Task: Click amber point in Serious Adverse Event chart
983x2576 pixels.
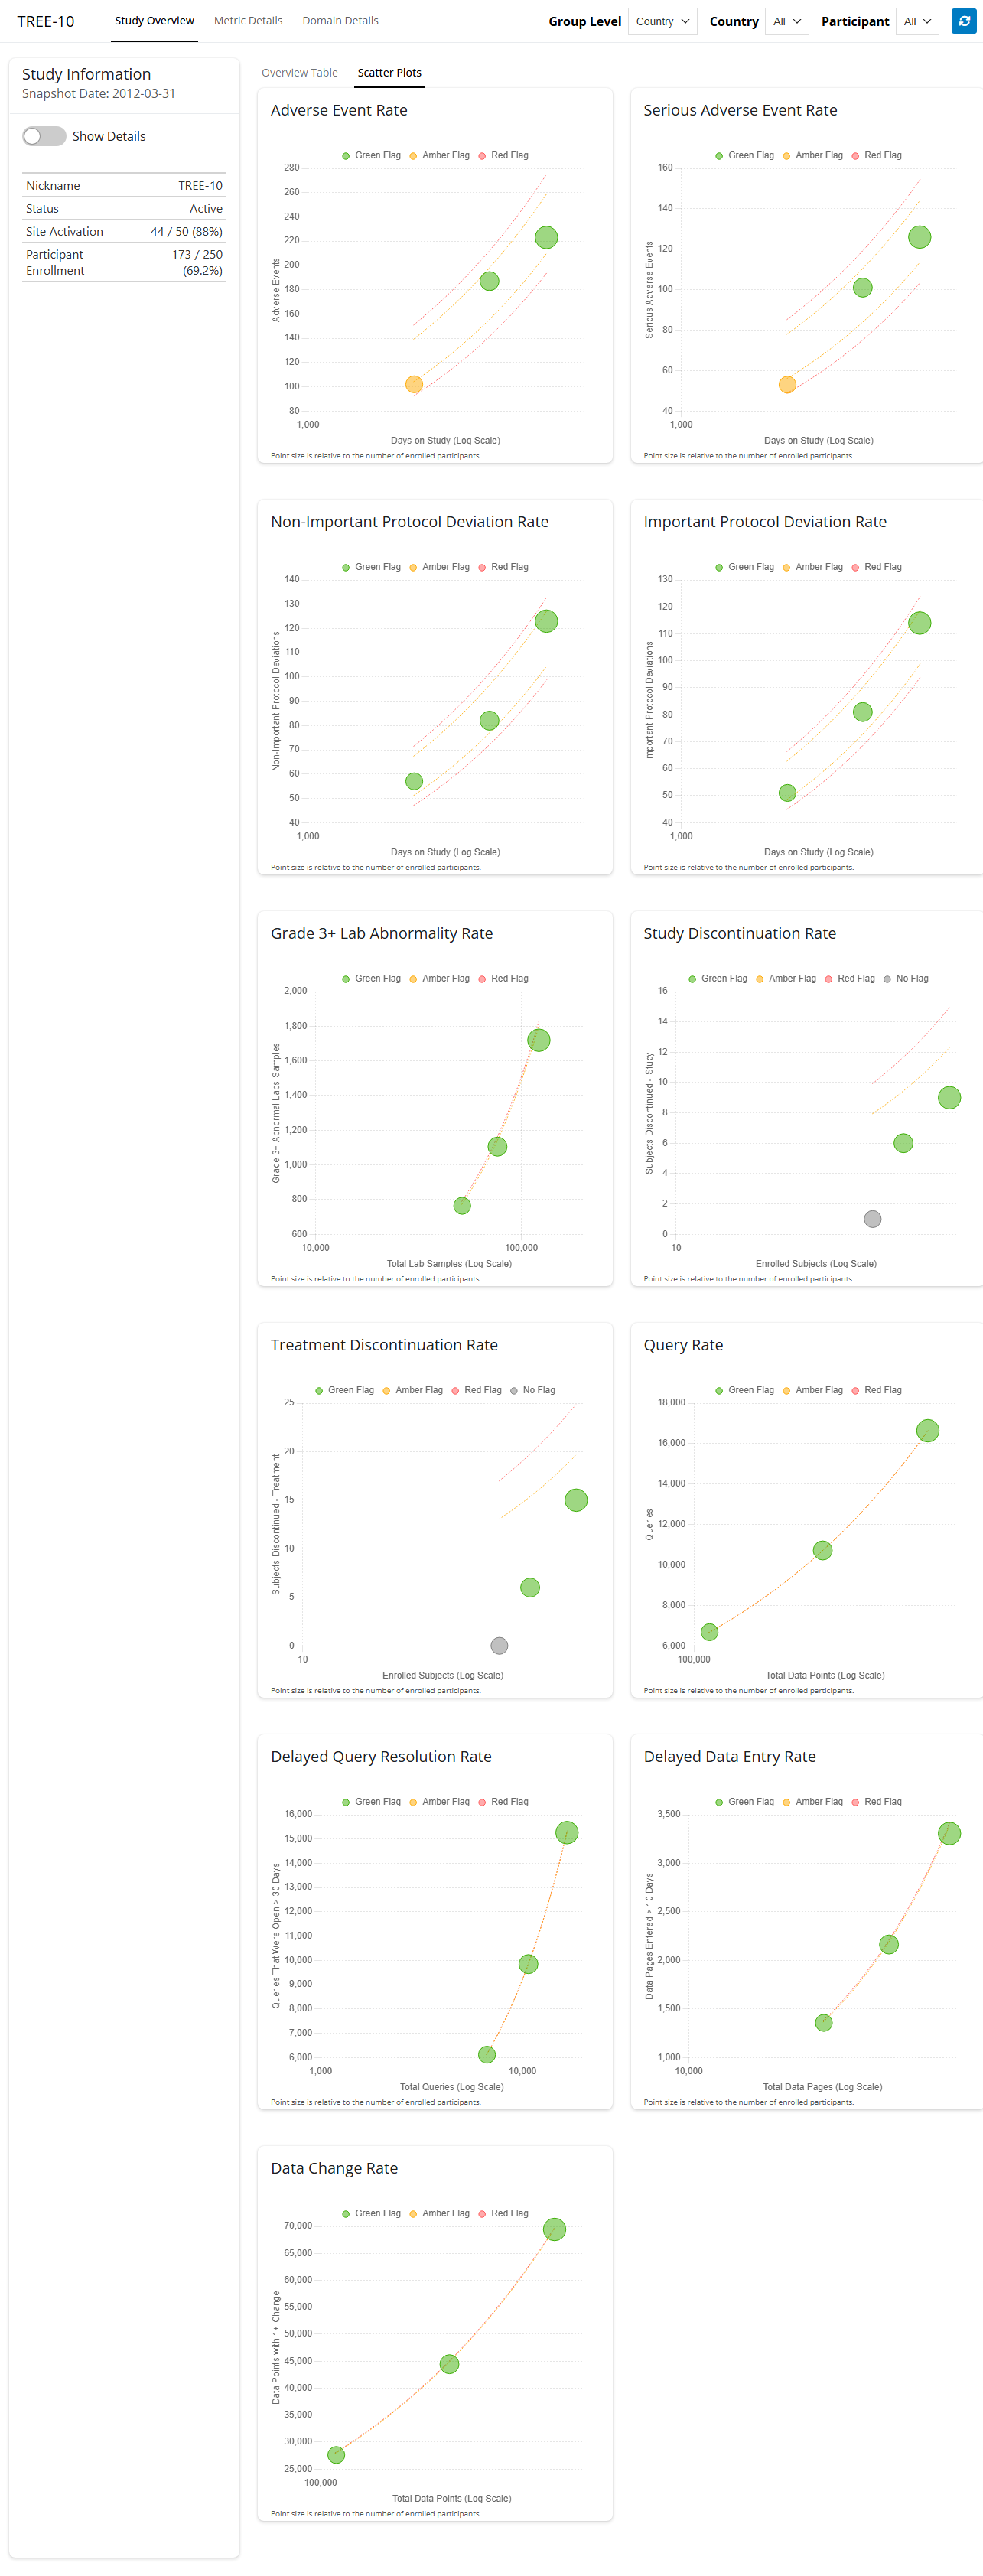Action: pyautogui.click(x=787, y=384)
